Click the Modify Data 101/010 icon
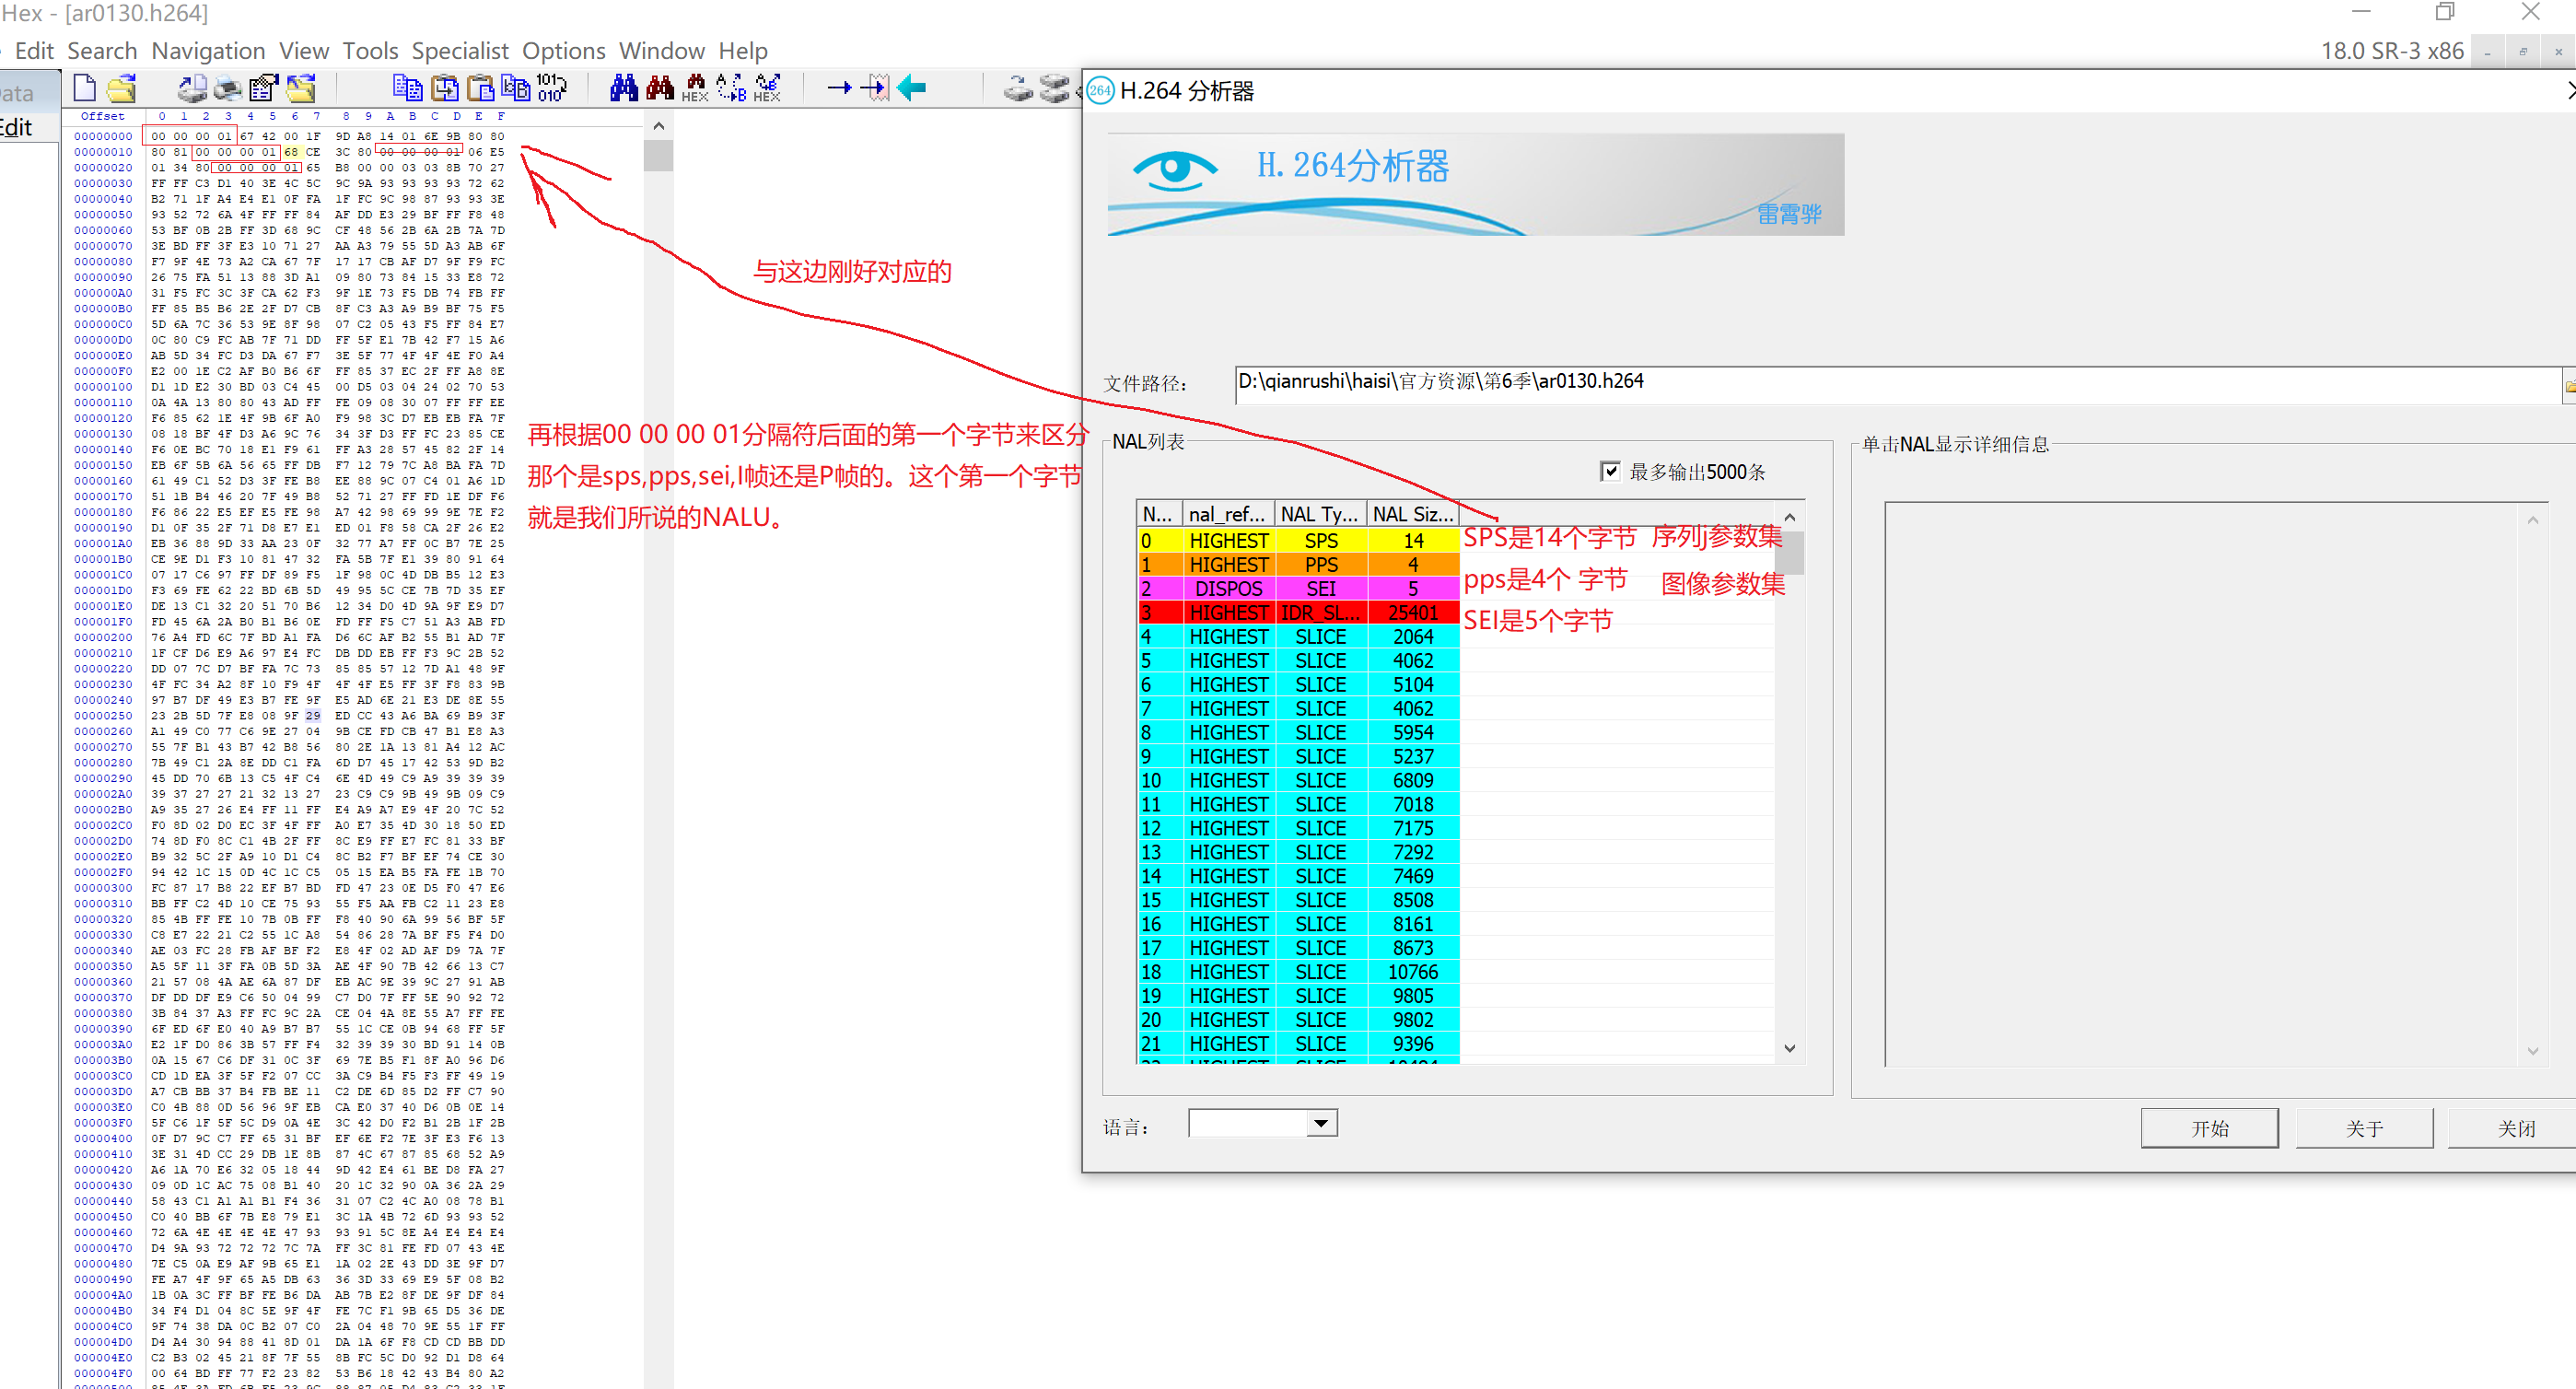The height and width of the screenshot is (1389, 2576). coord(552,89)
